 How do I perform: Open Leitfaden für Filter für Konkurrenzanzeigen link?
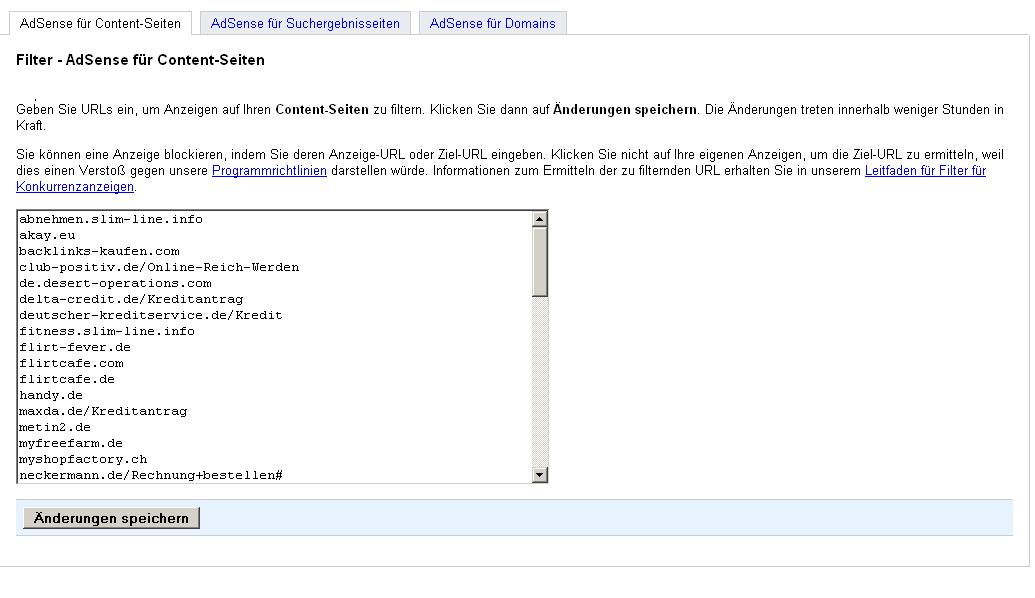tap(925, 171)
